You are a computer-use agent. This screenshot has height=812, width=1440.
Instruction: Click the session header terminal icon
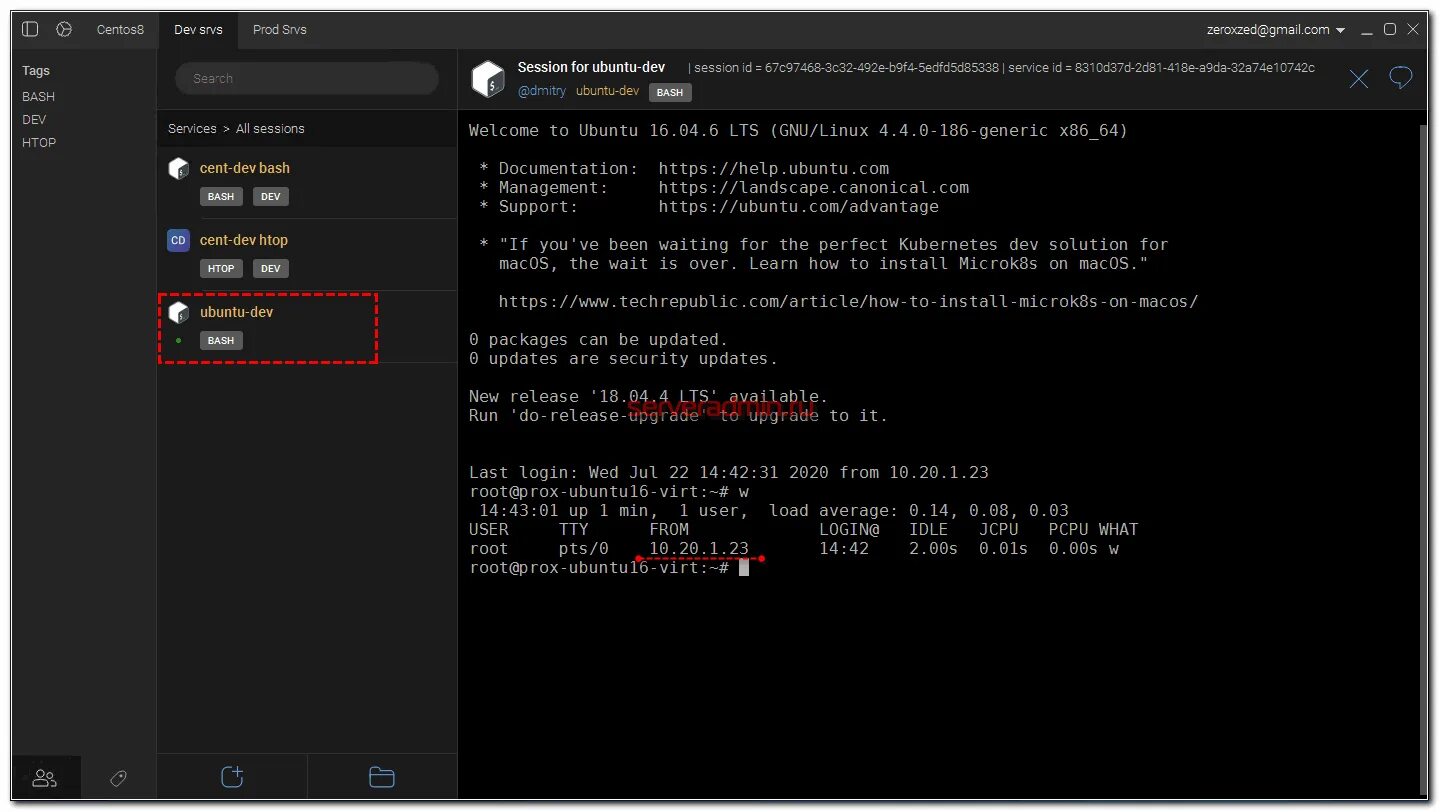[488, 78]
